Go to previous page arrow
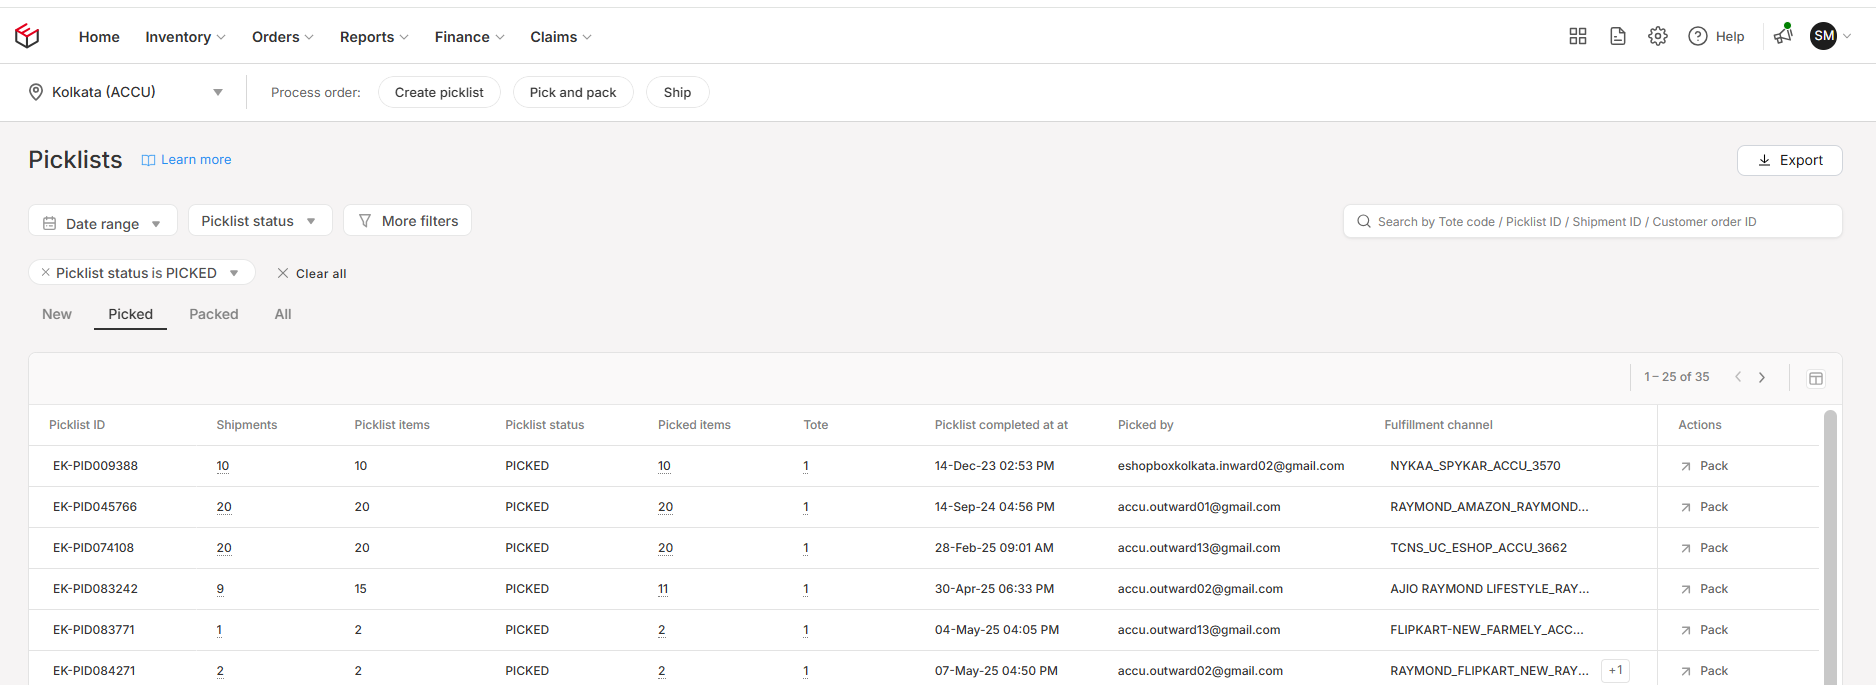Viewport: 1876px width, 685px height. (1738, 377)
